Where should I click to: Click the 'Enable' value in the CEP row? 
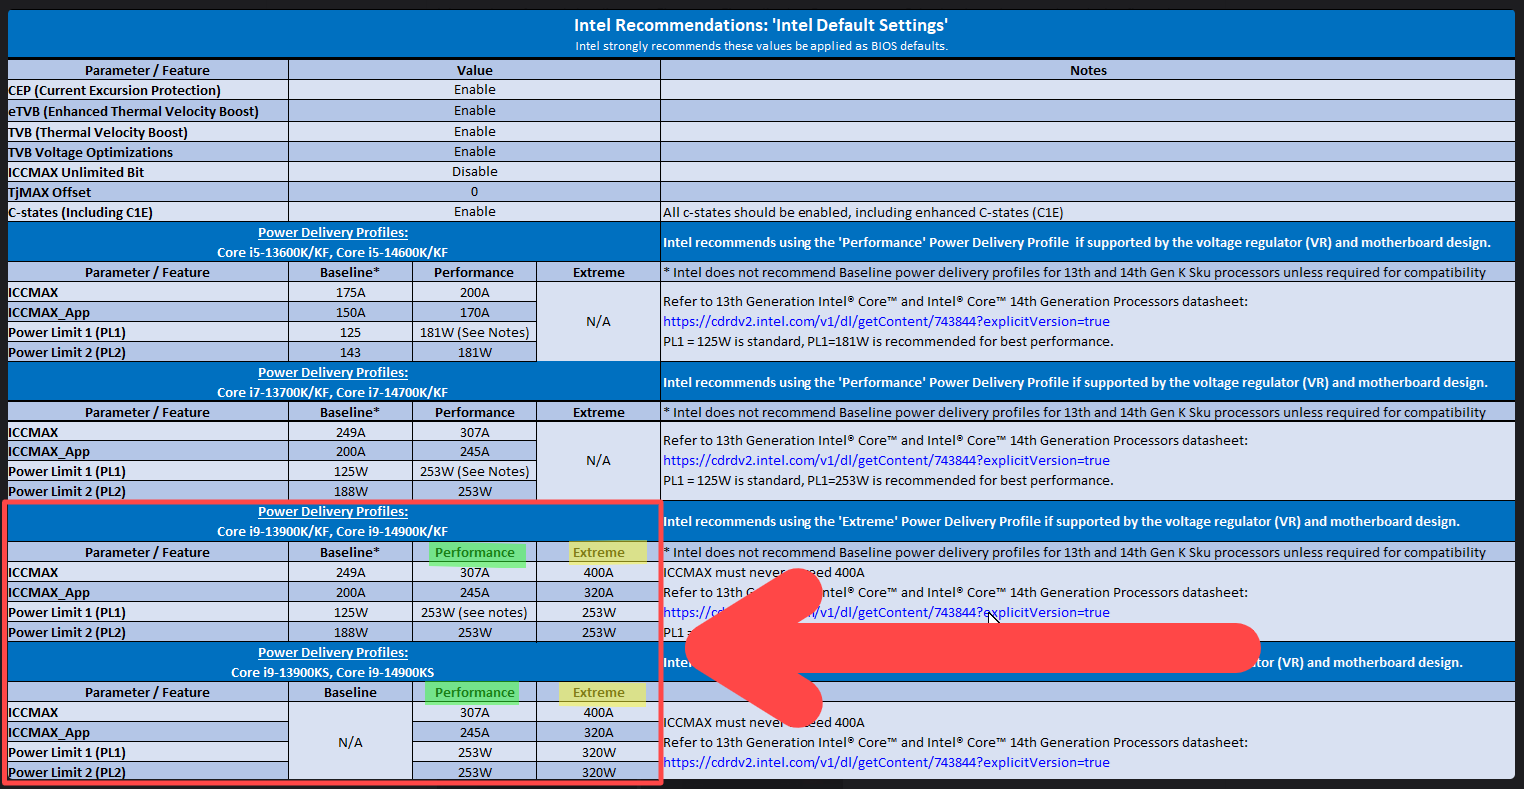474,89
